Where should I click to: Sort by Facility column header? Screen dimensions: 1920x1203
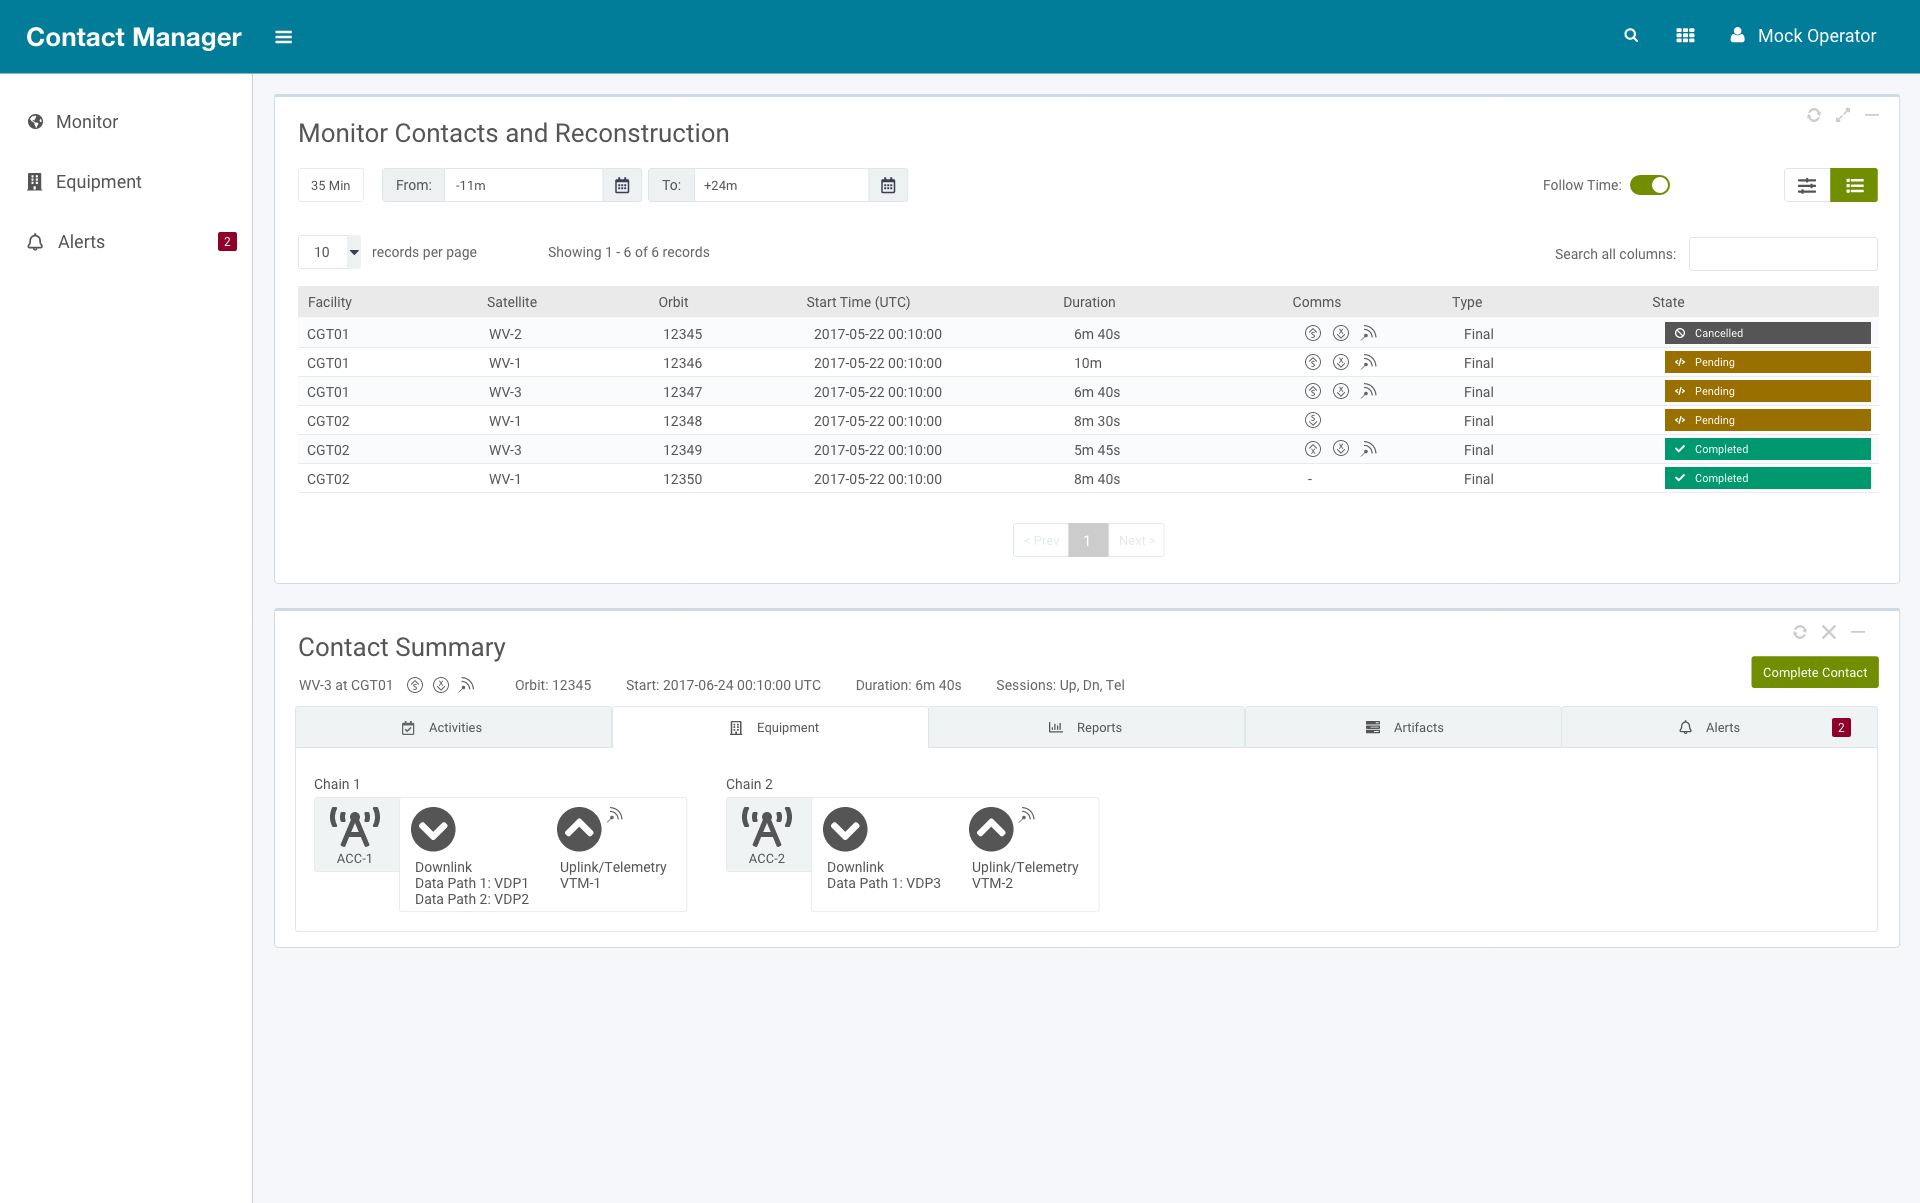(x=330, y=302)
